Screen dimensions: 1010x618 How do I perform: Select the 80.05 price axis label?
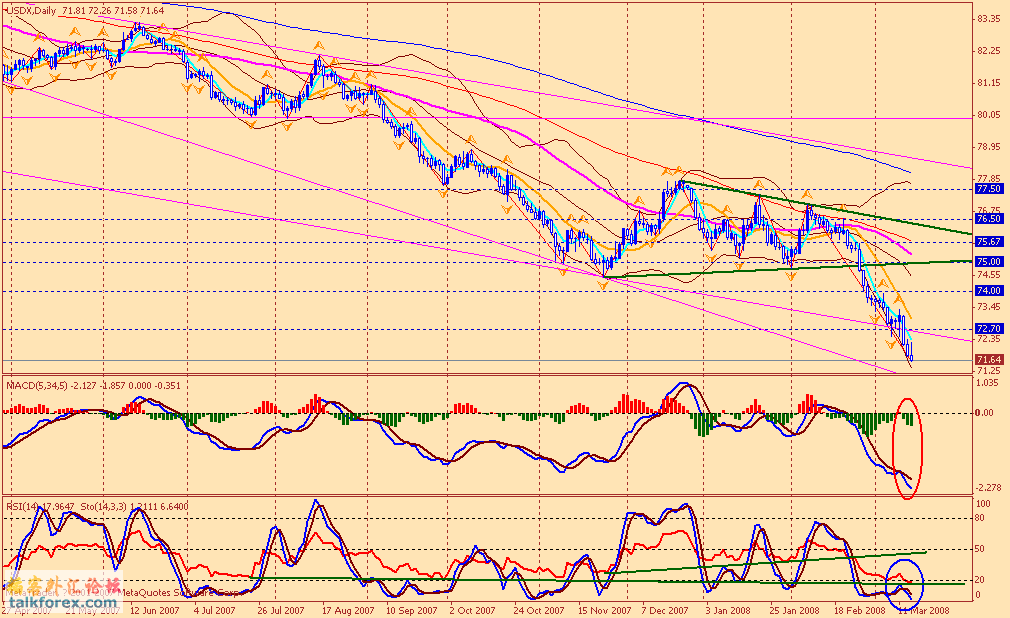[x=989, y=115]
